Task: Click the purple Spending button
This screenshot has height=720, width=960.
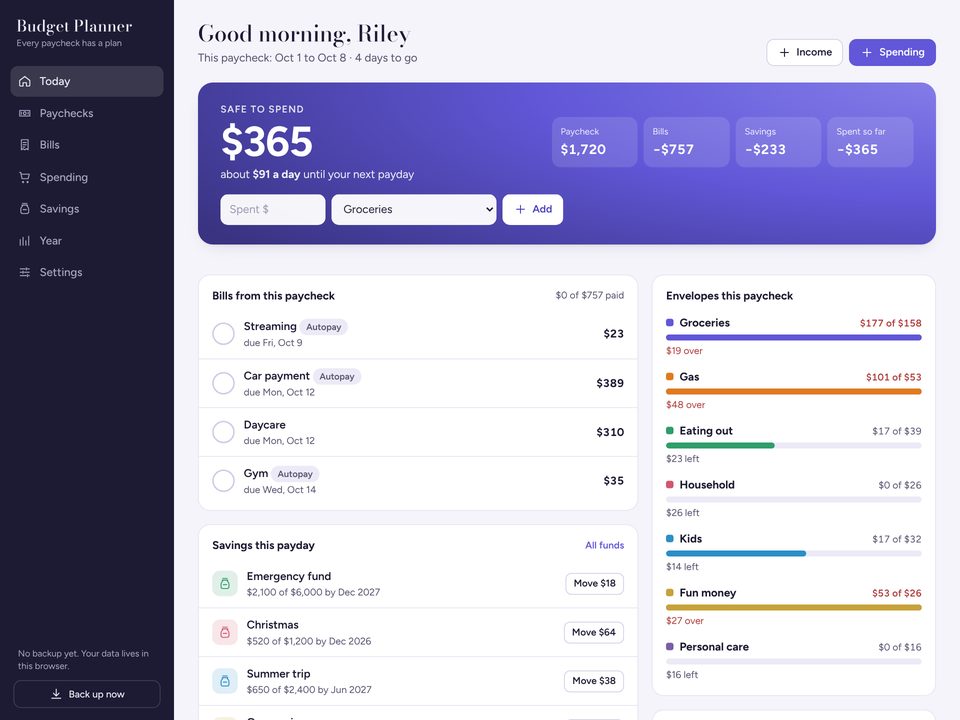Action: pos(892,53)
